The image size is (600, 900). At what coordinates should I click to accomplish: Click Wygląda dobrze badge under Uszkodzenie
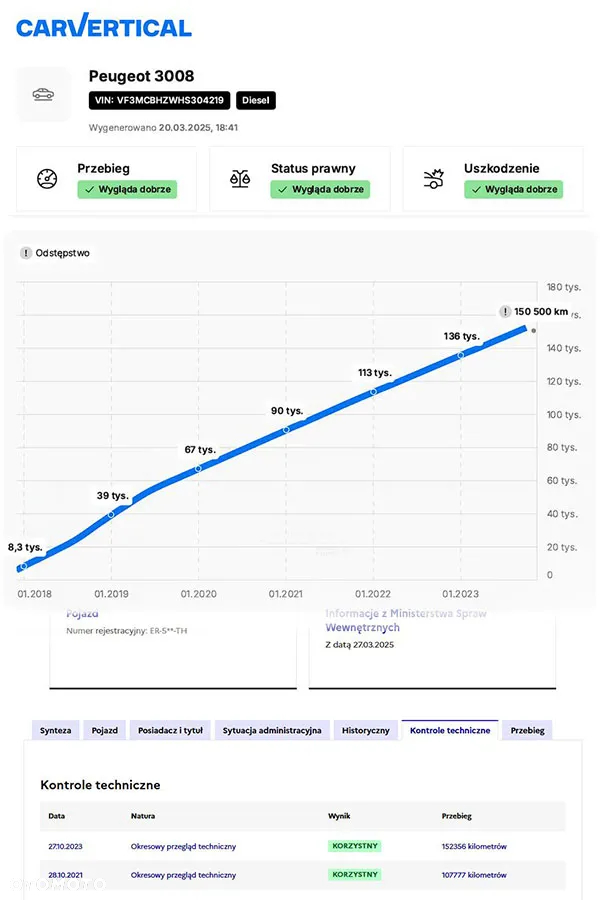point(514,189)
